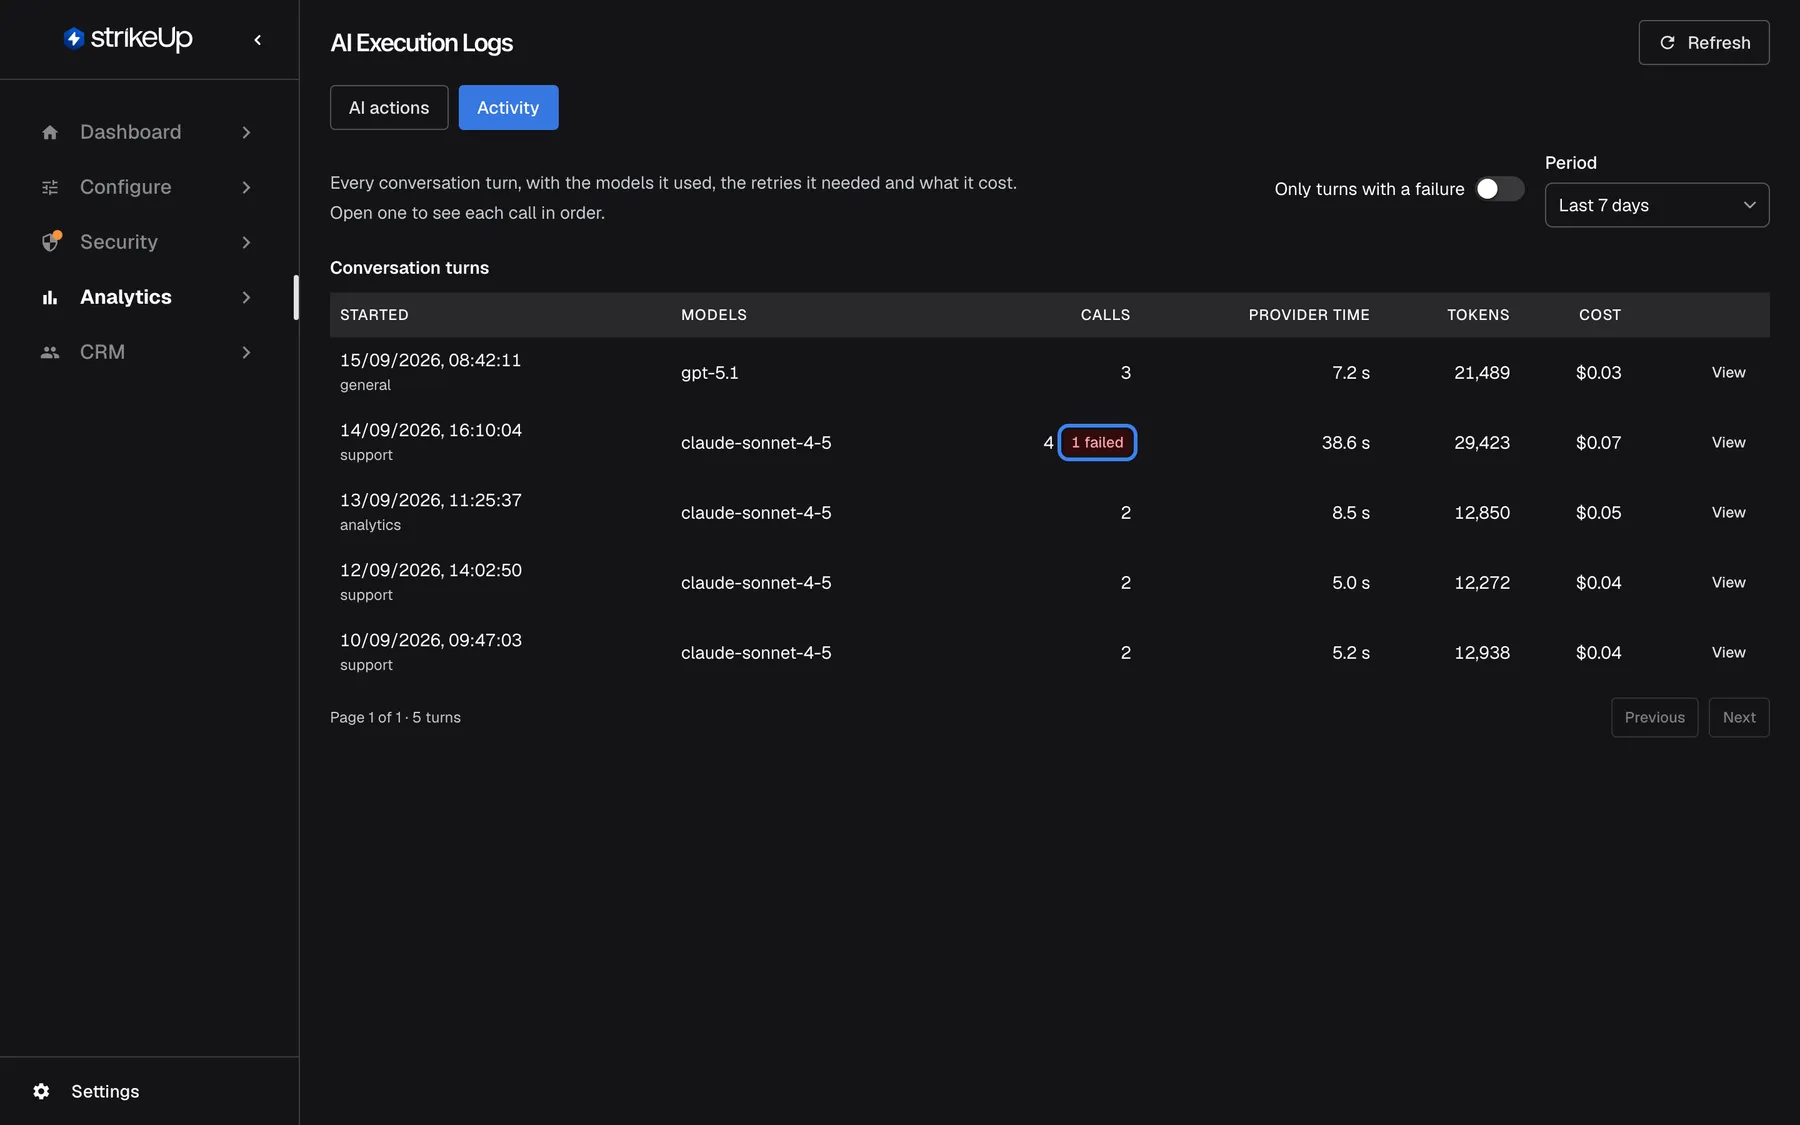This screenshot has width=1800, height=1125.
Task: Expand the Configure menu chevron
Action: 246,187
